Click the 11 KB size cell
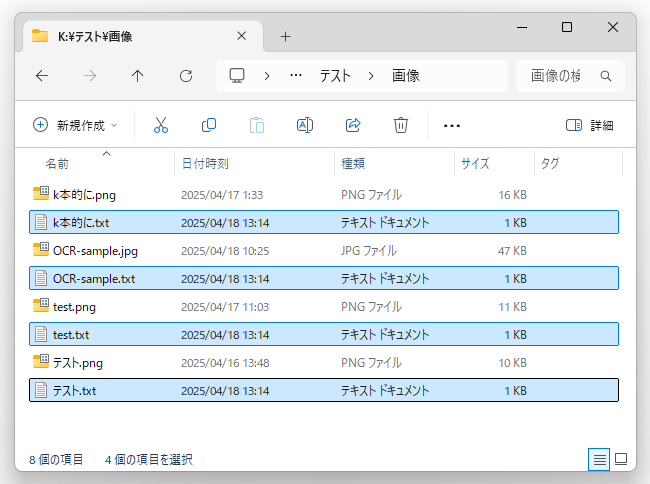The width and height of the screenshot is (650, 484). pos(512,307)
